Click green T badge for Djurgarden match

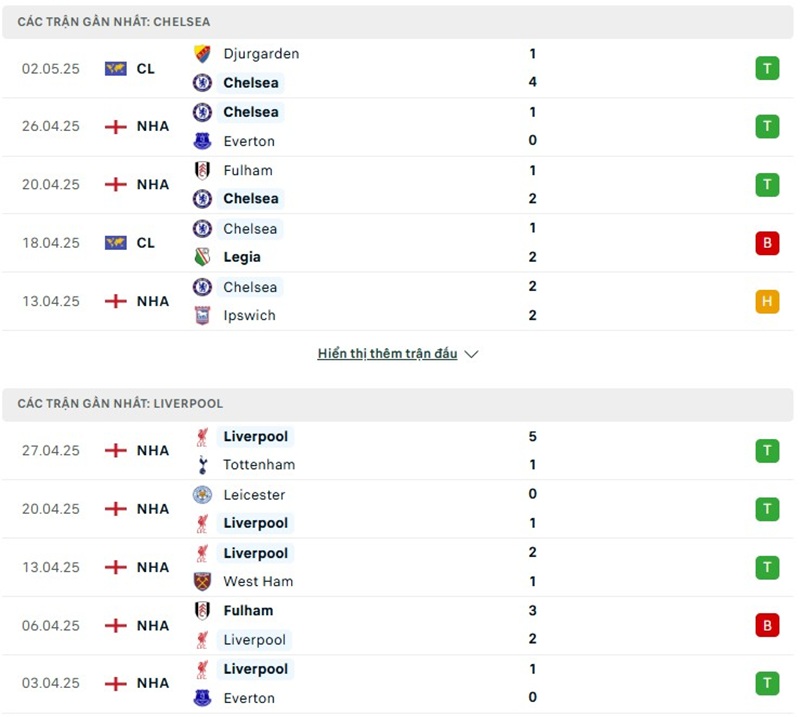pos(767,69)
